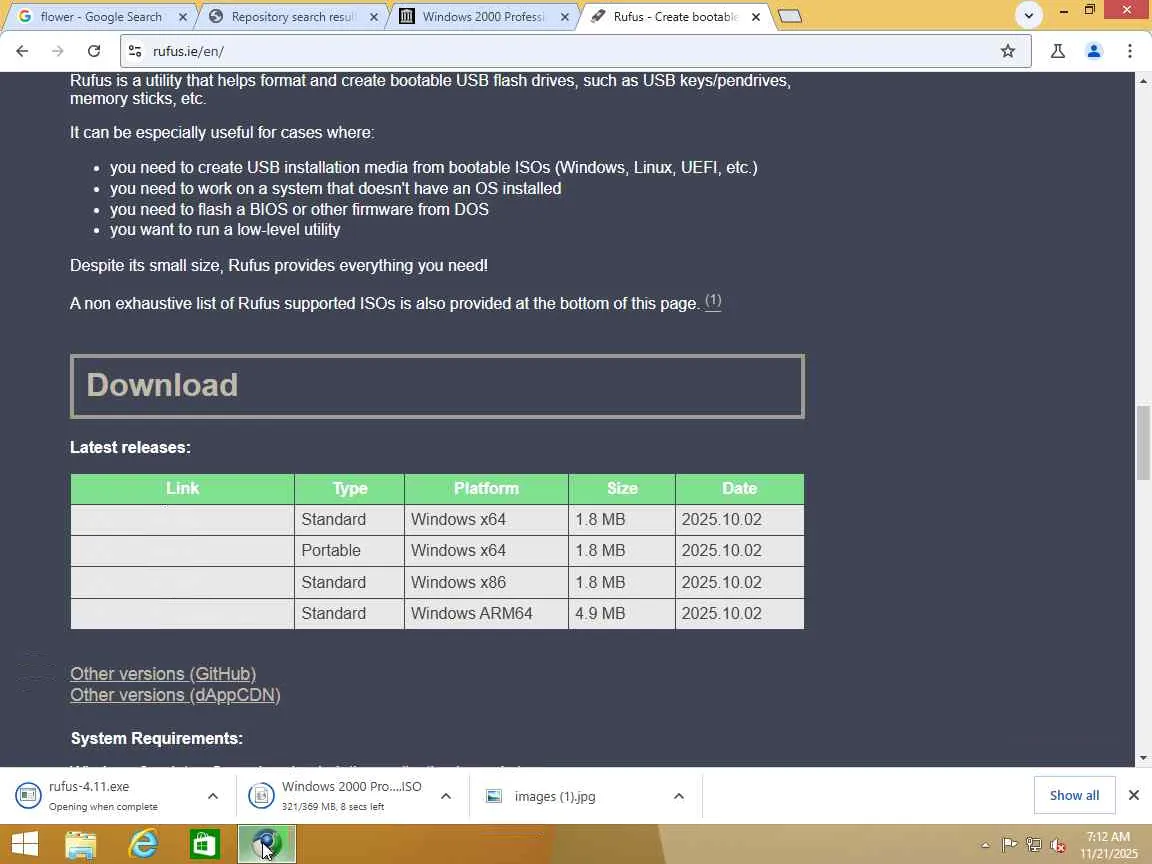Click the Chrome taskbar icon
This screenshot has height=864, width=1152.
click(x=267, y=844)
